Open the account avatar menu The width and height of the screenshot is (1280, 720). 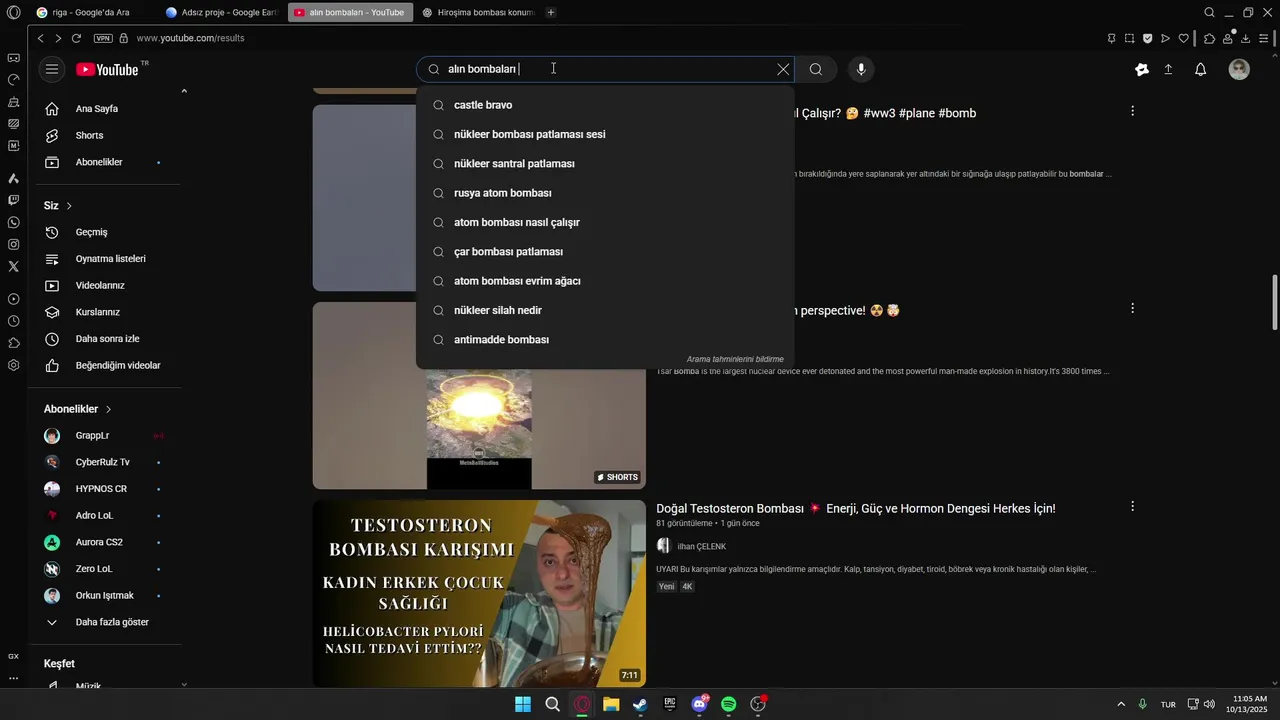point(1239,69)
